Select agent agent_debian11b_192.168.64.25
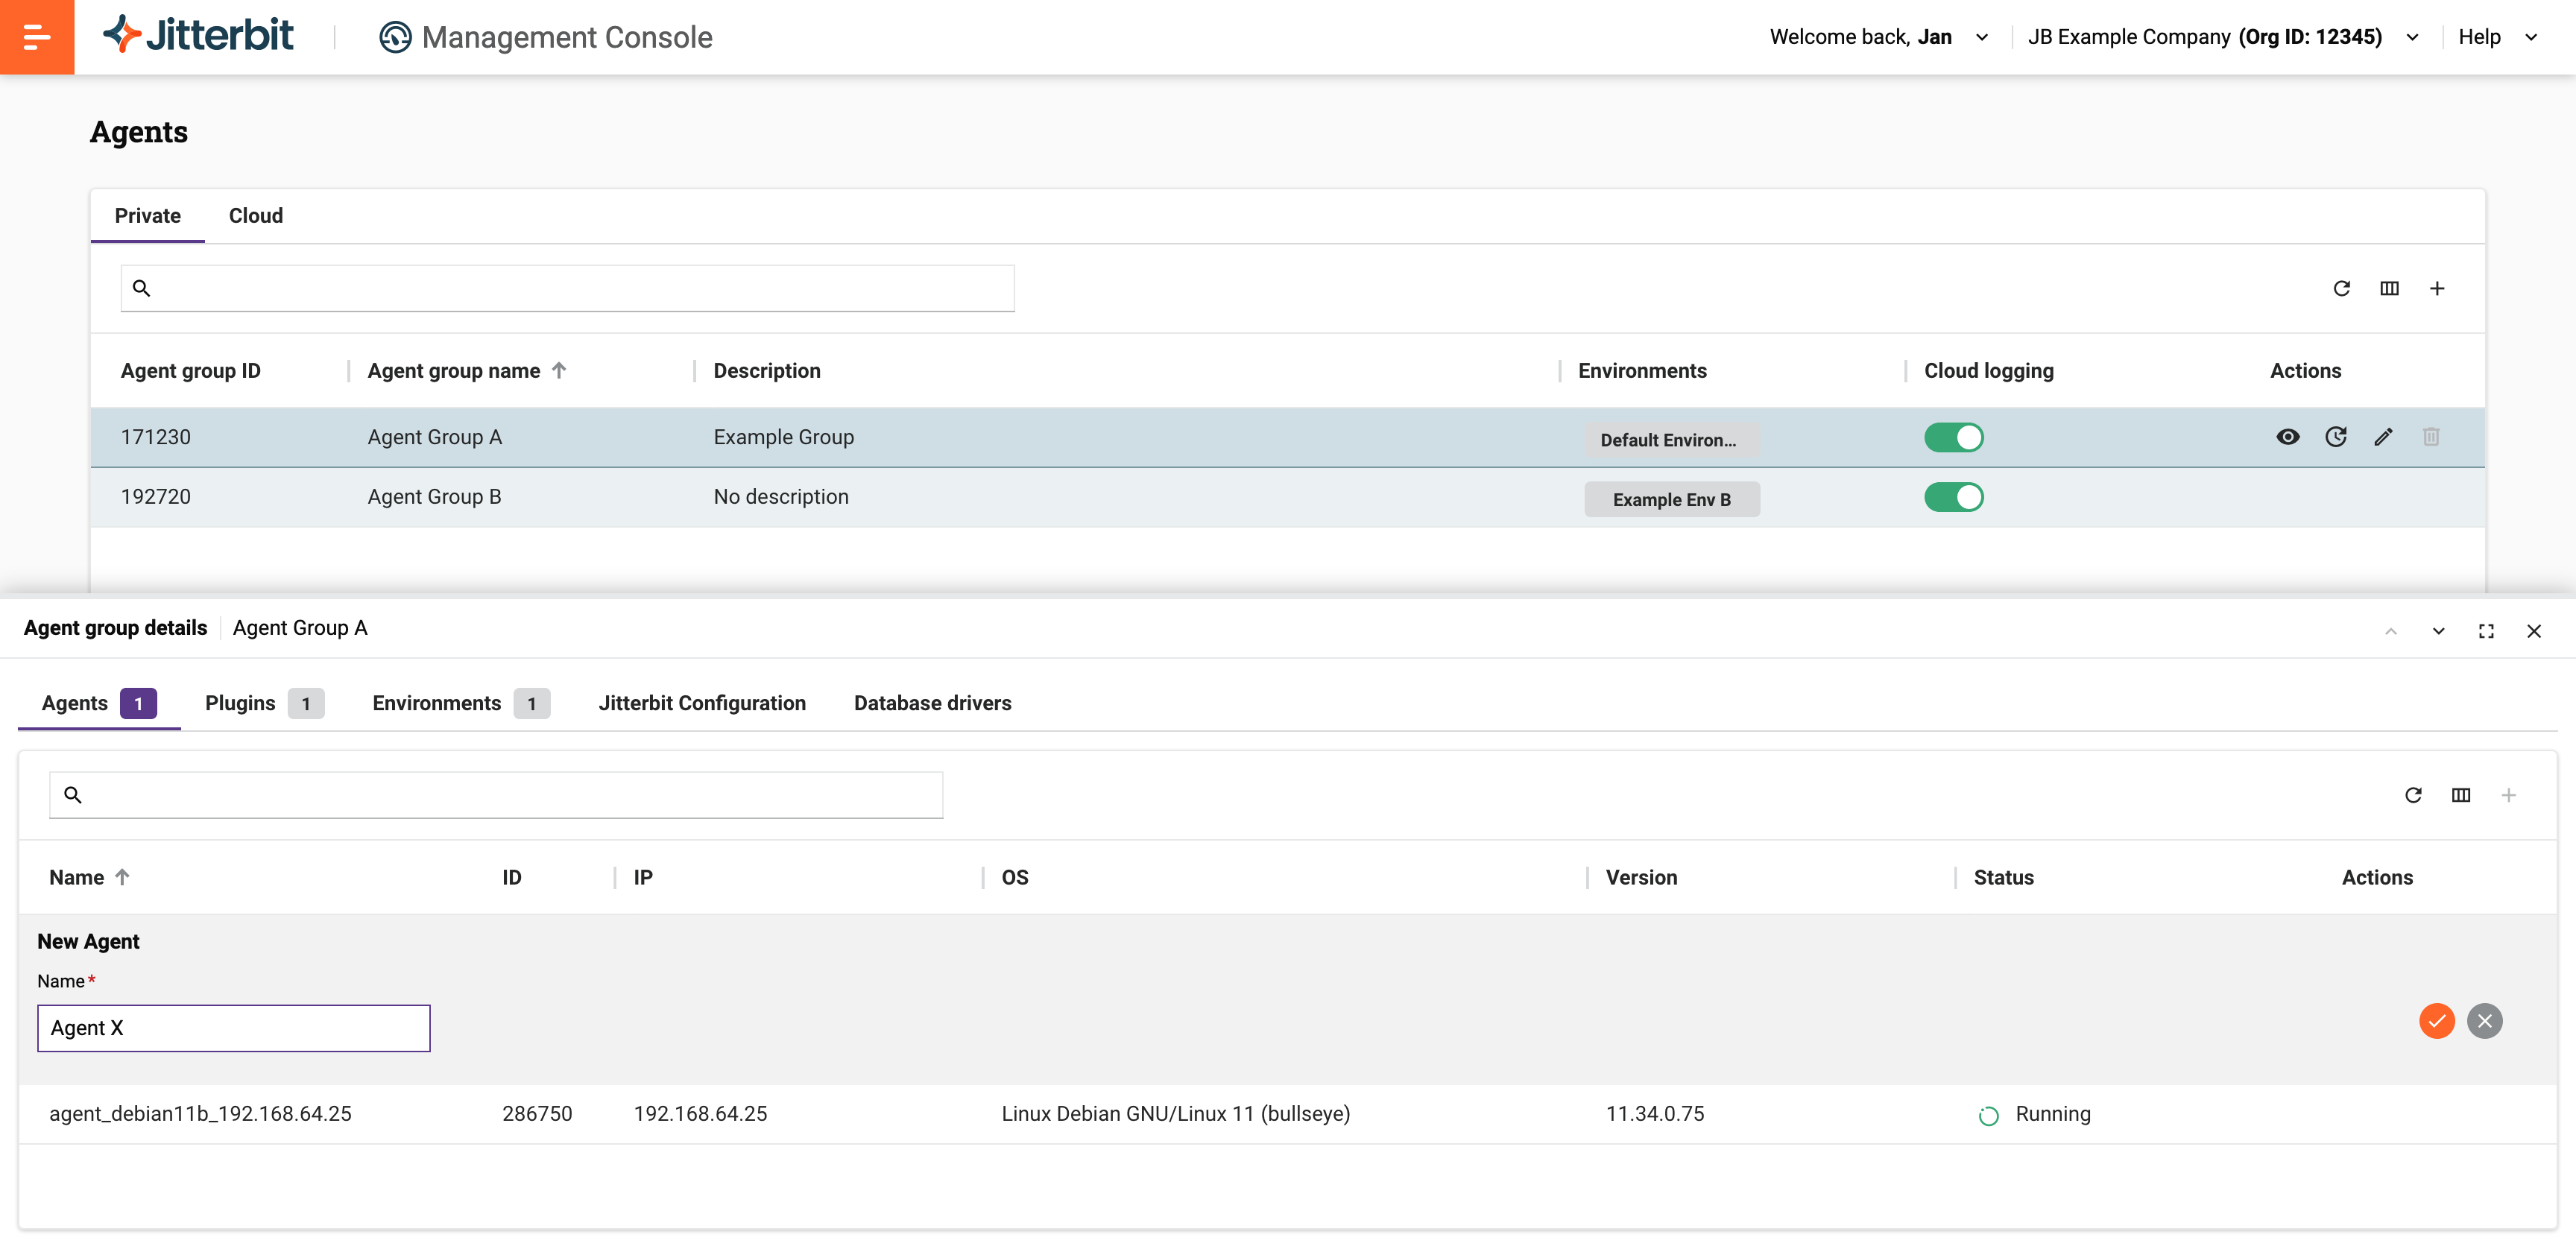Image resolution: width=2576 pixels, height=1249 pixels. point(200,1114)
